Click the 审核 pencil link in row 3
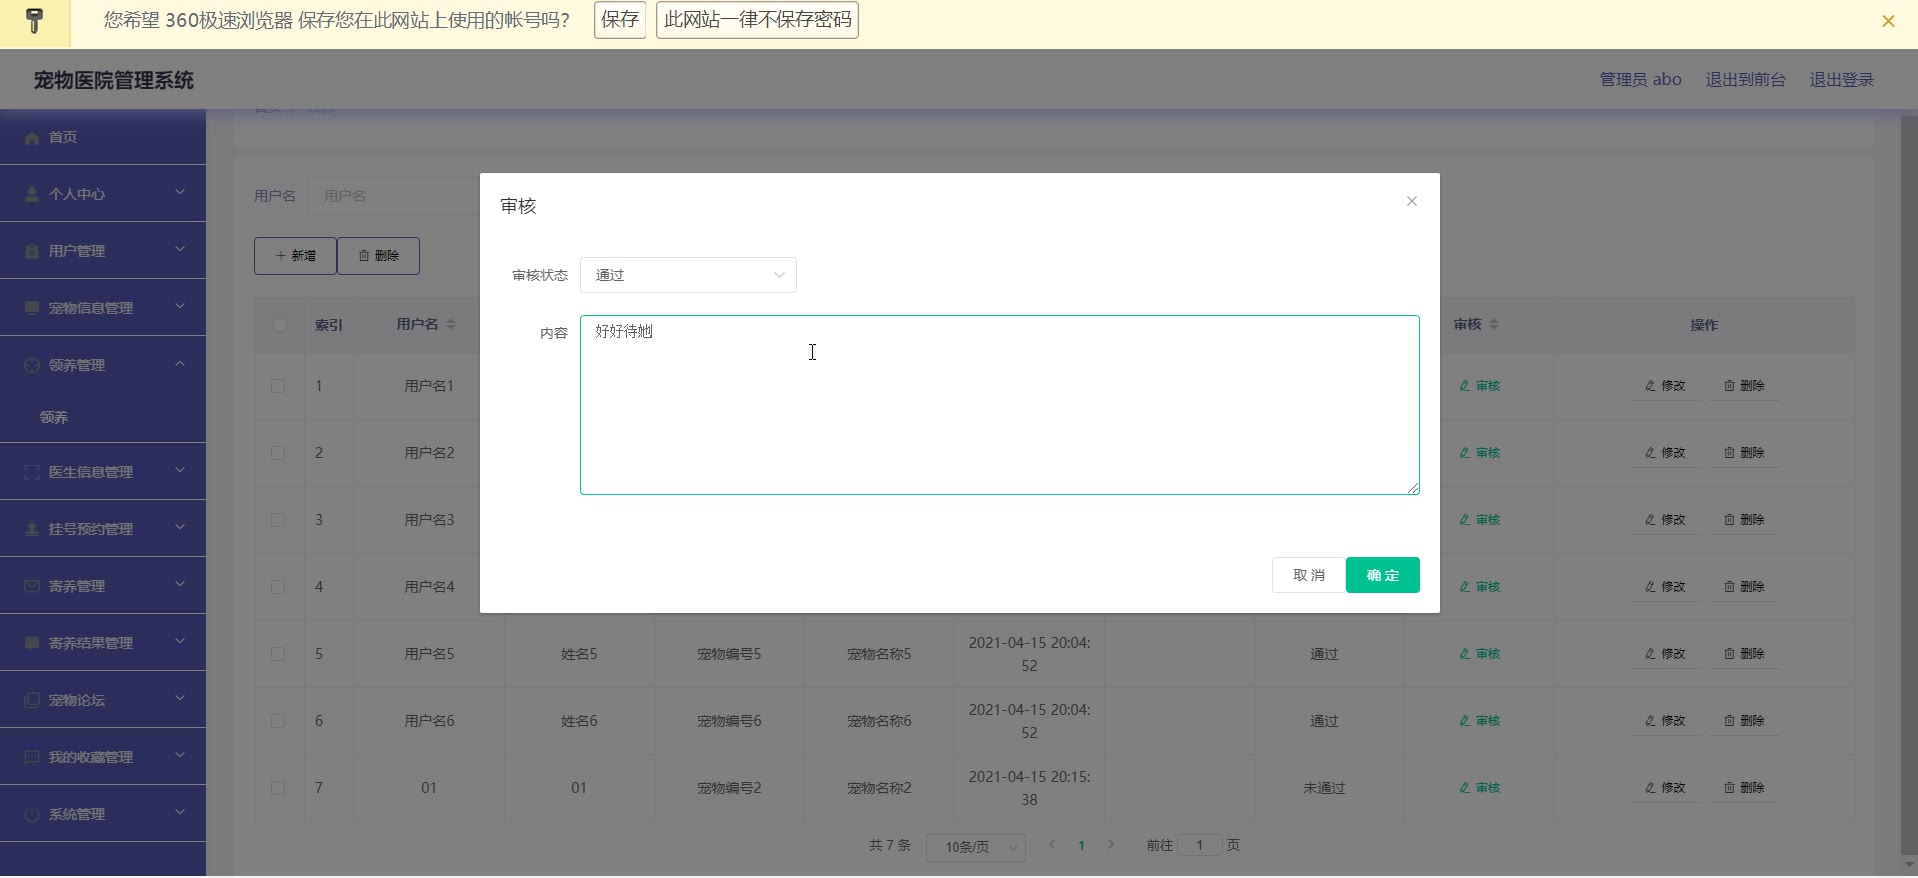The image size is (1918, 878). 1480,520
